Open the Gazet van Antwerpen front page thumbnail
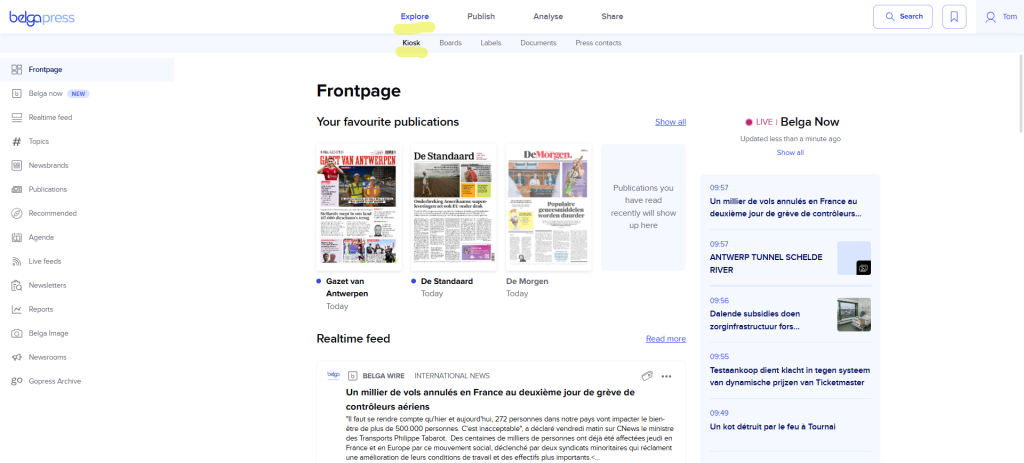Image resolution: width=1024 pixels, height=463 pixels. (359, 207)
